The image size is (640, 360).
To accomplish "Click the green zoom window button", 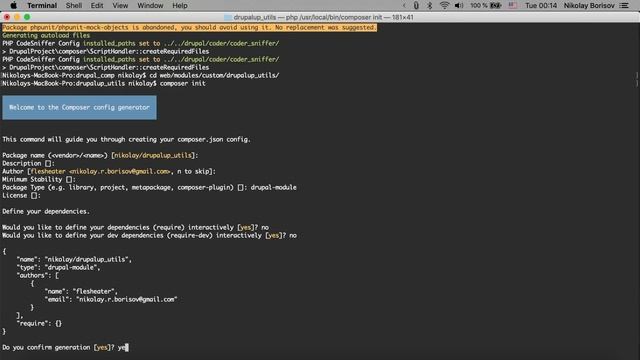I will click(x=27, y=17).
